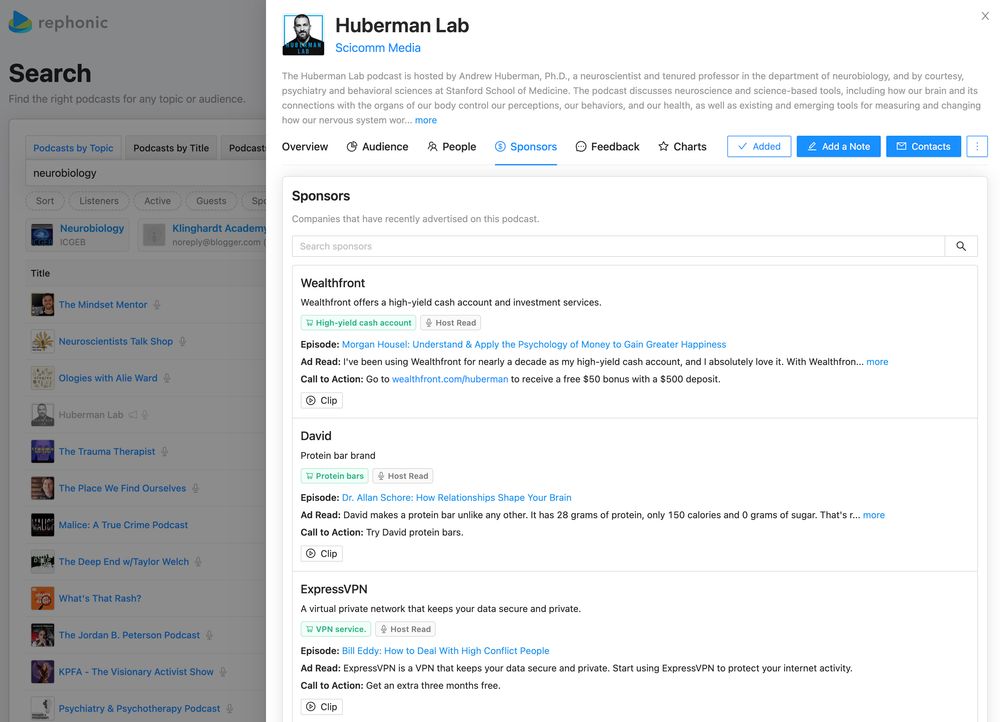Click the Huberman Lab podcast cover art
The height and width of the screenshot is (722, 1000).
point(303,34)
